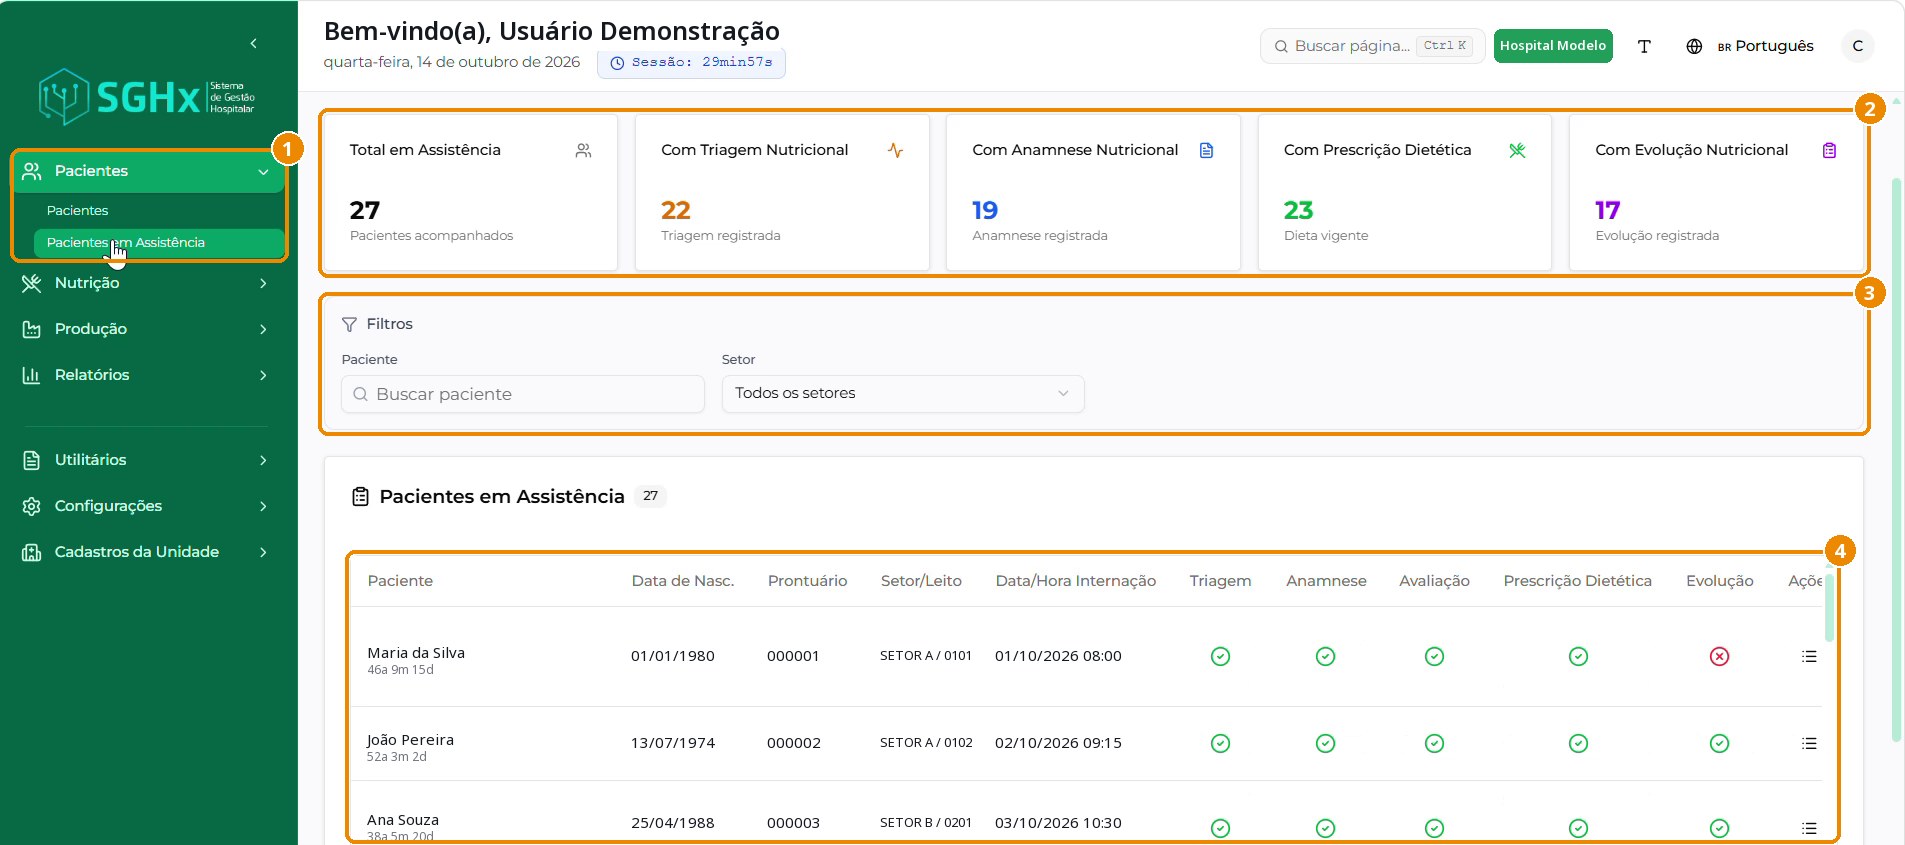The width and height of the screenshot is (1905, 845).
Task: Click the Hospital Modelo button
Action: click(1553, 46)
